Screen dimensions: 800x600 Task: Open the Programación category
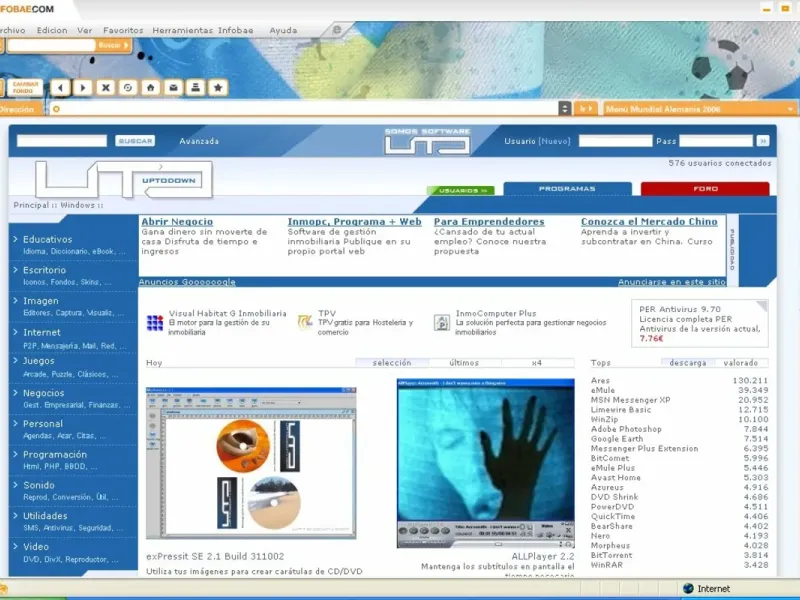(55, 454)
